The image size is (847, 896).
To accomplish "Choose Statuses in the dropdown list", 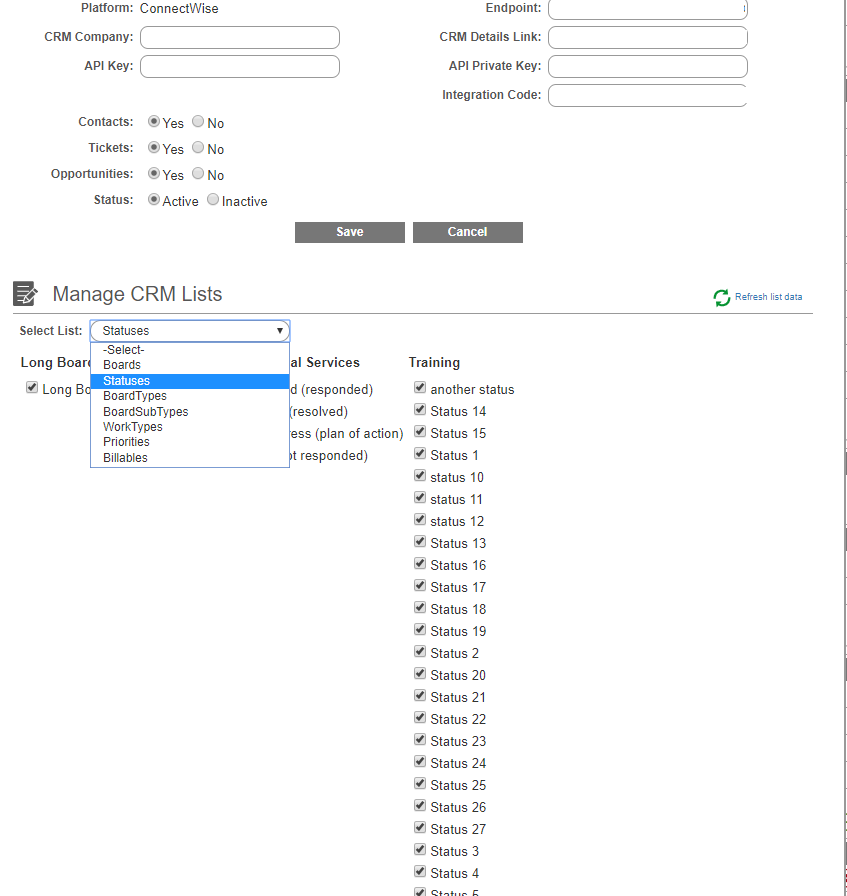I will pyautogui.click(x=190, y=381).
